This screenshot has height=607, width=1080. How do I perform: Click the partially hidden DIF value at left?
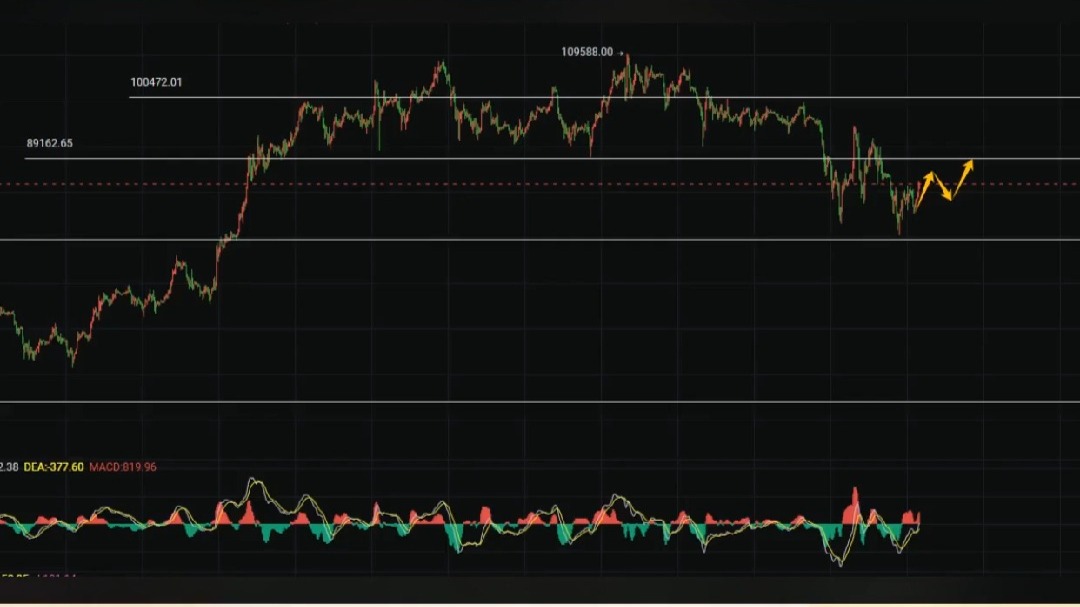coord(8,467)
